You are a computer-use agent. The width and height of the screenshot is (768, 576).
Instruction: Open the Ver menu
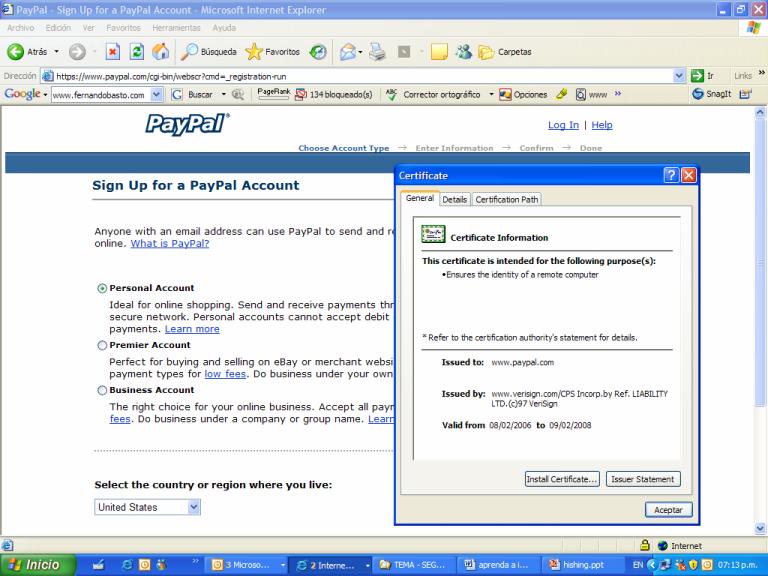[89, 28]
